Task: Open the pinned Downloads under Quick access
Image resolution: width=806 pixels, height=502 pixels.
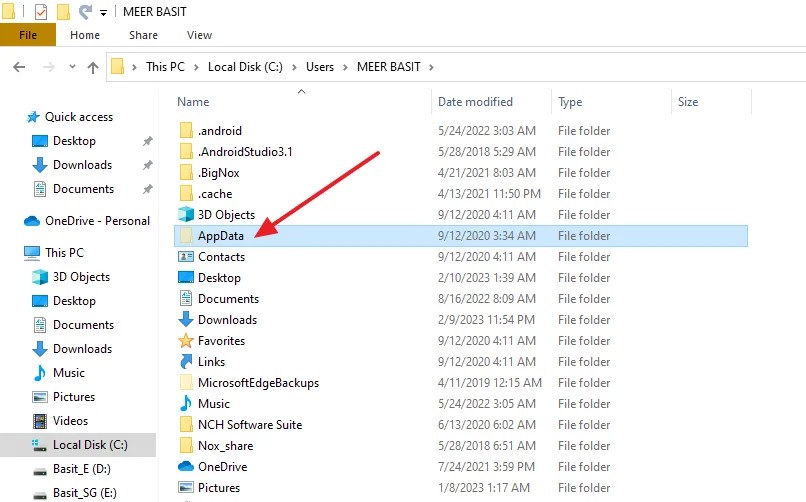Action: (82, 165)
